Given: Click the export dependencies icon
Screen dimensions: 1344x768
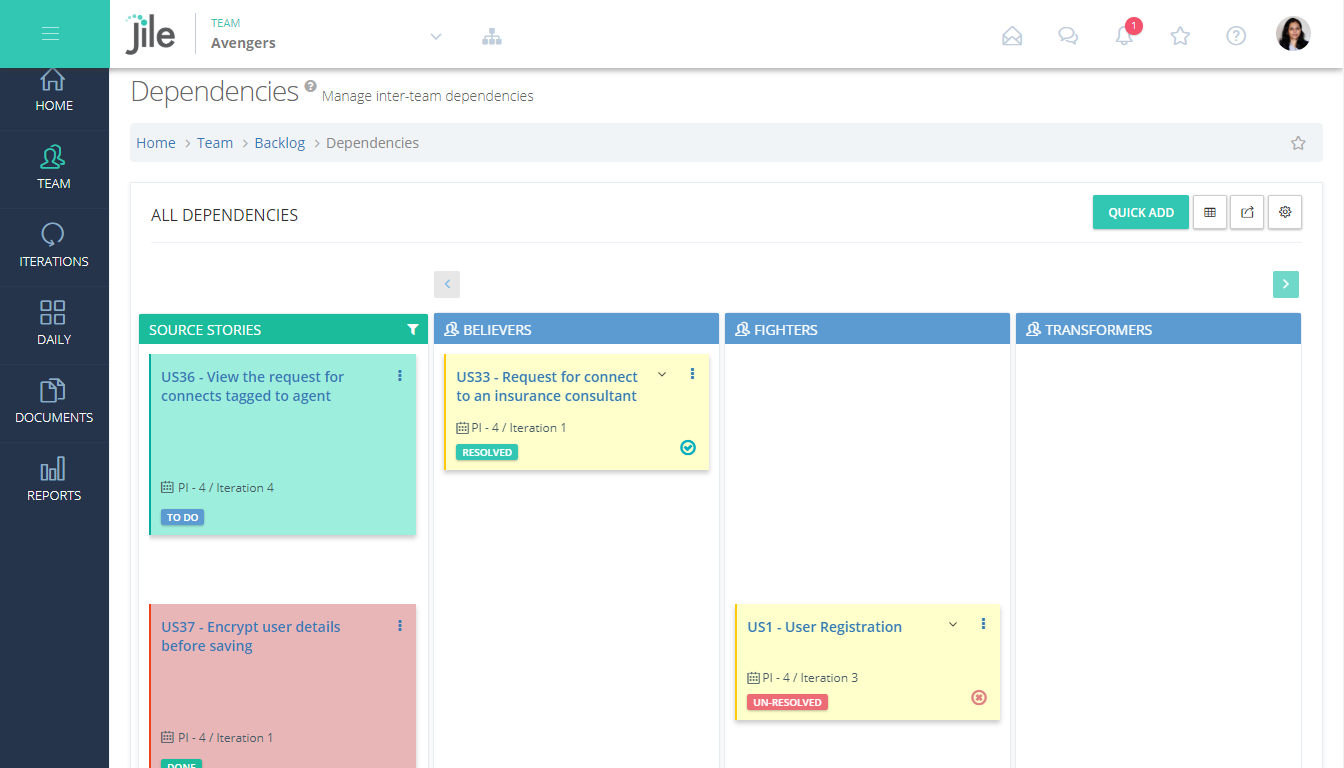Looking at the screenshot, I should (1247, 212).
